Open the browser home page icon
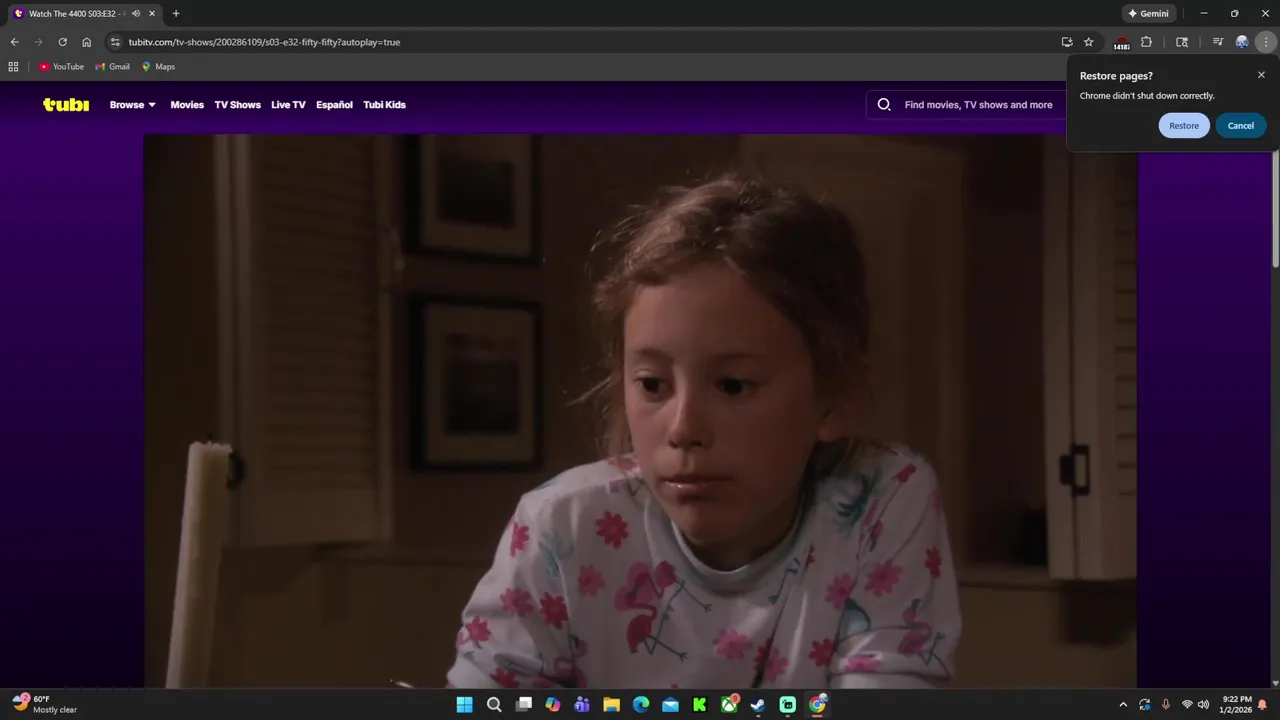This screenshot has width=1280, height=720. point(87,42)
